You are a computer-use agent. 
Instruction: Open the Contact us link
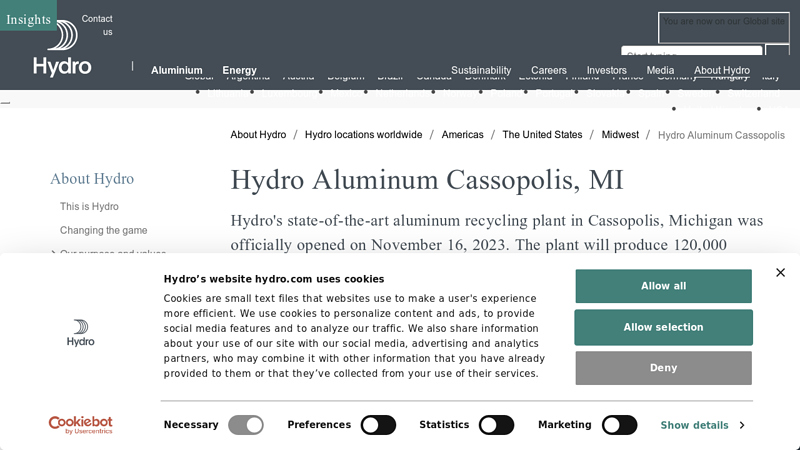pos(97,25)
